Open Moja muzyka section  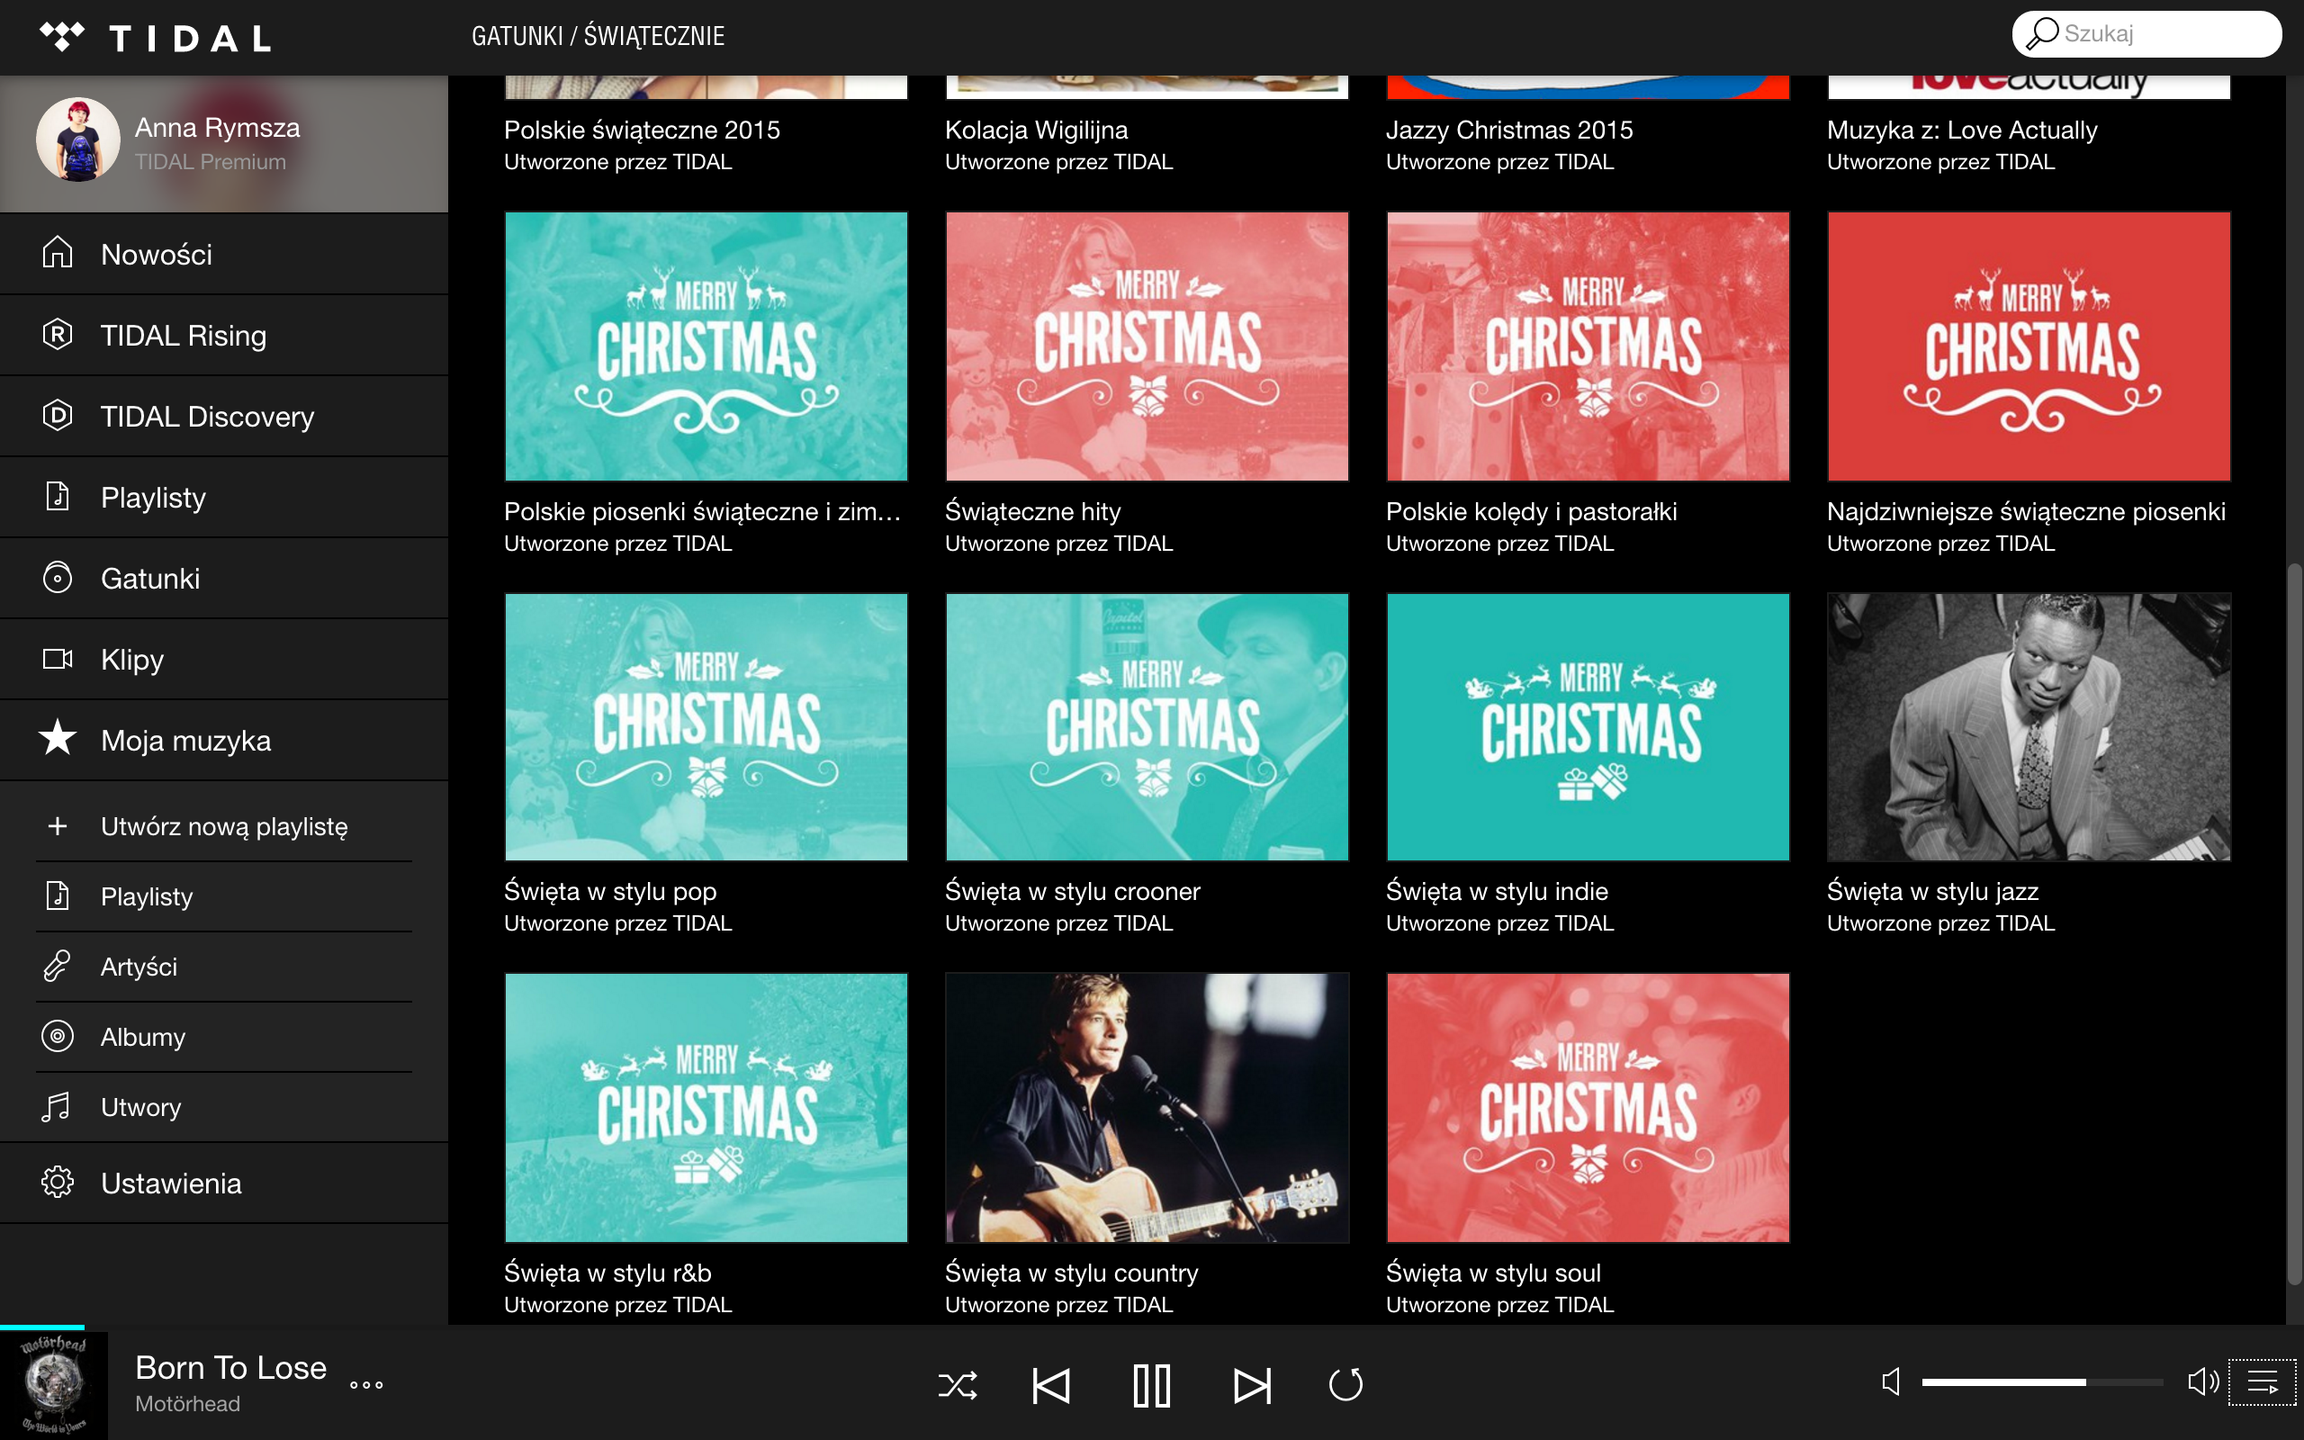pyautogui.click(x=224, y=740)
